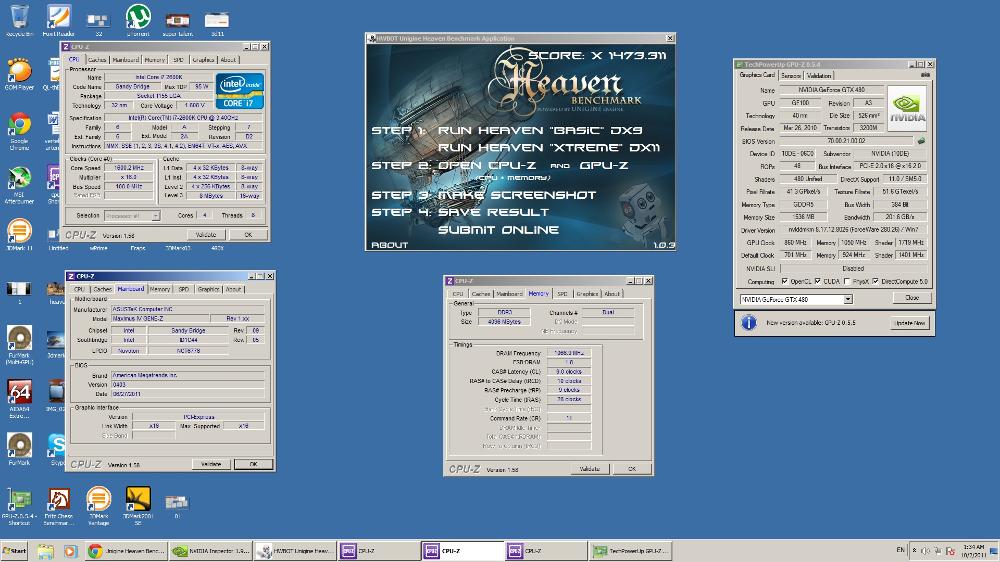The height and width of the screenshot is (562, 1000).
Task: Click Validate in the top CPU-Z window
Action: click(x=205, y=235)
